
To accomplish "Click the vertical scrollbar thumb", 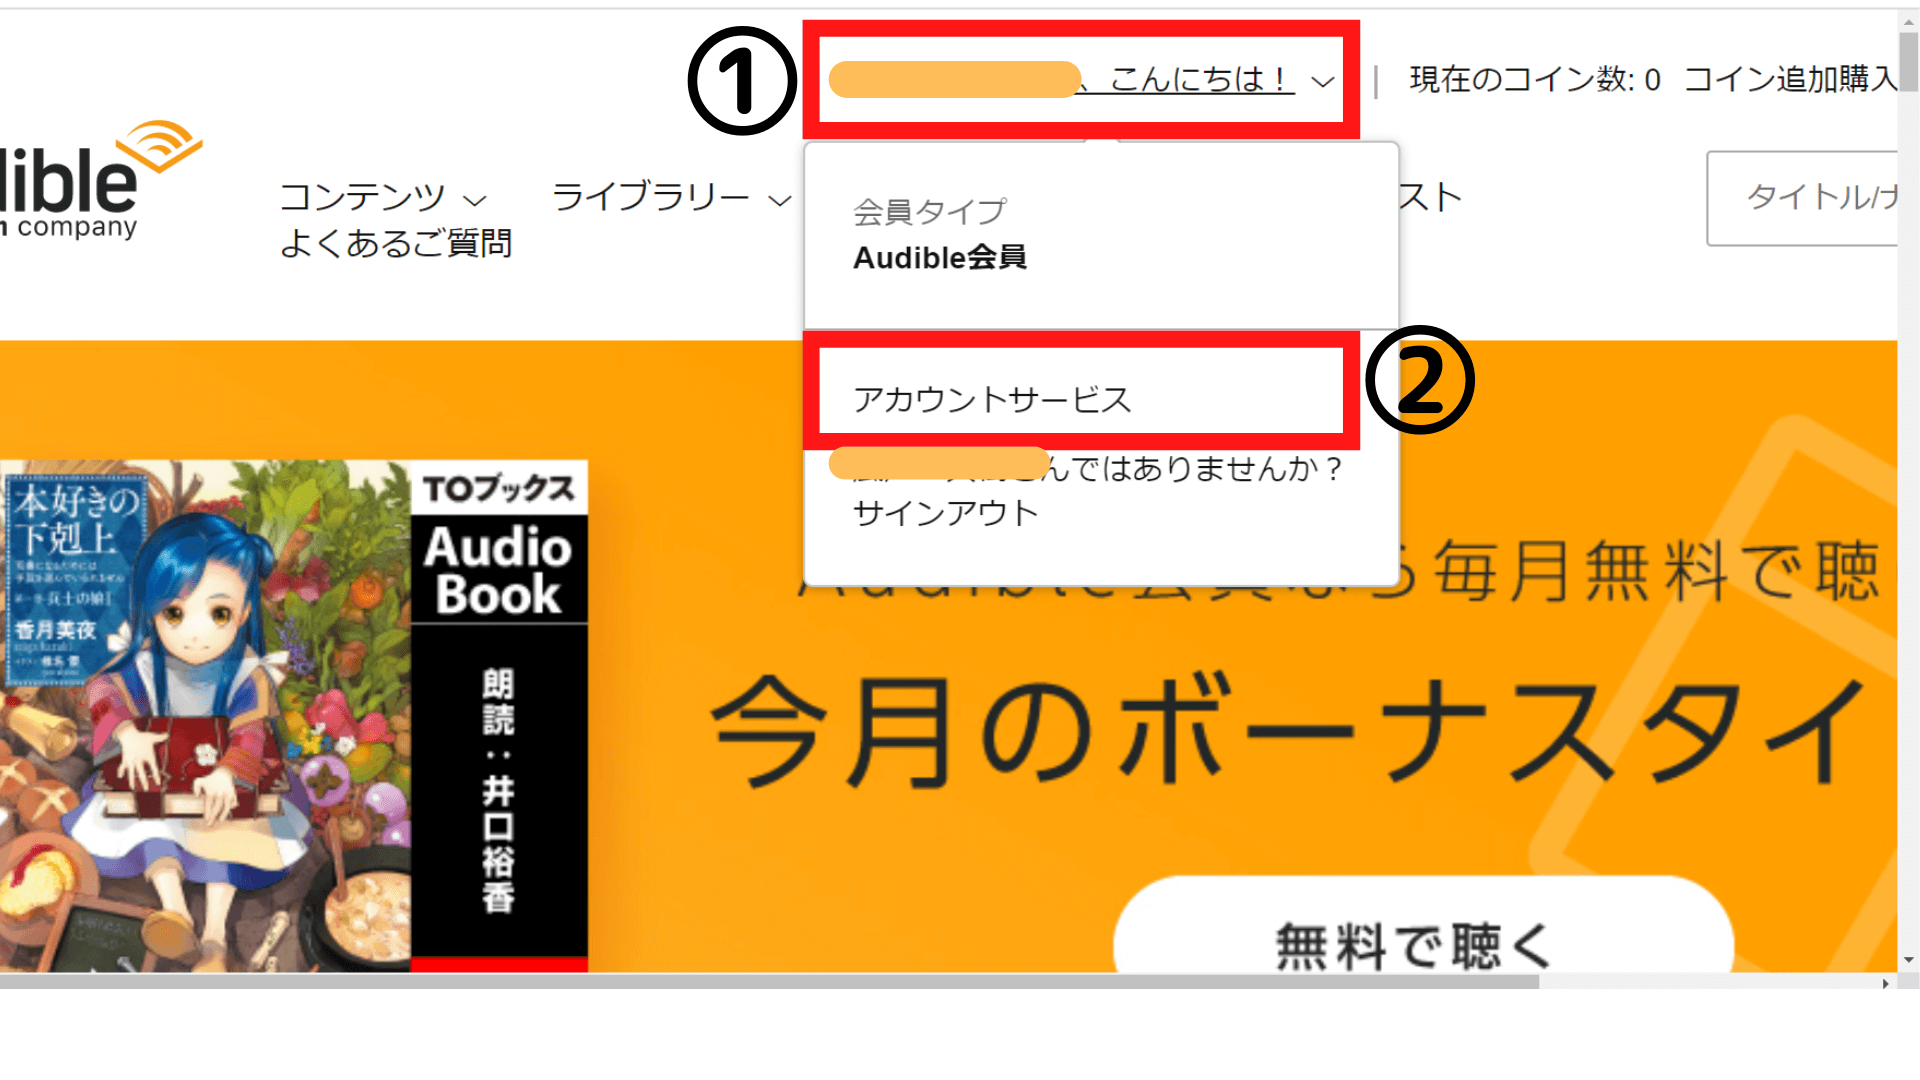I will click(1909, 62).
